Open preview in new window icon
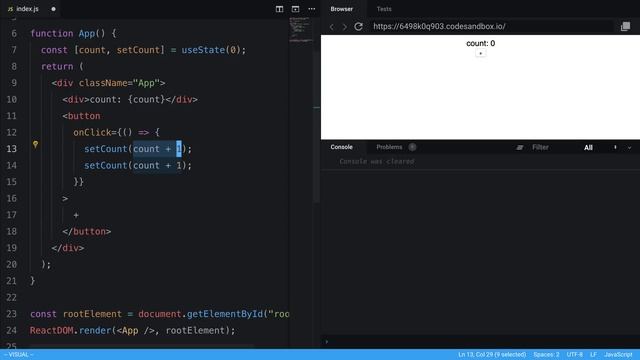Screen dimensions: 640x360 pos(625,27)
